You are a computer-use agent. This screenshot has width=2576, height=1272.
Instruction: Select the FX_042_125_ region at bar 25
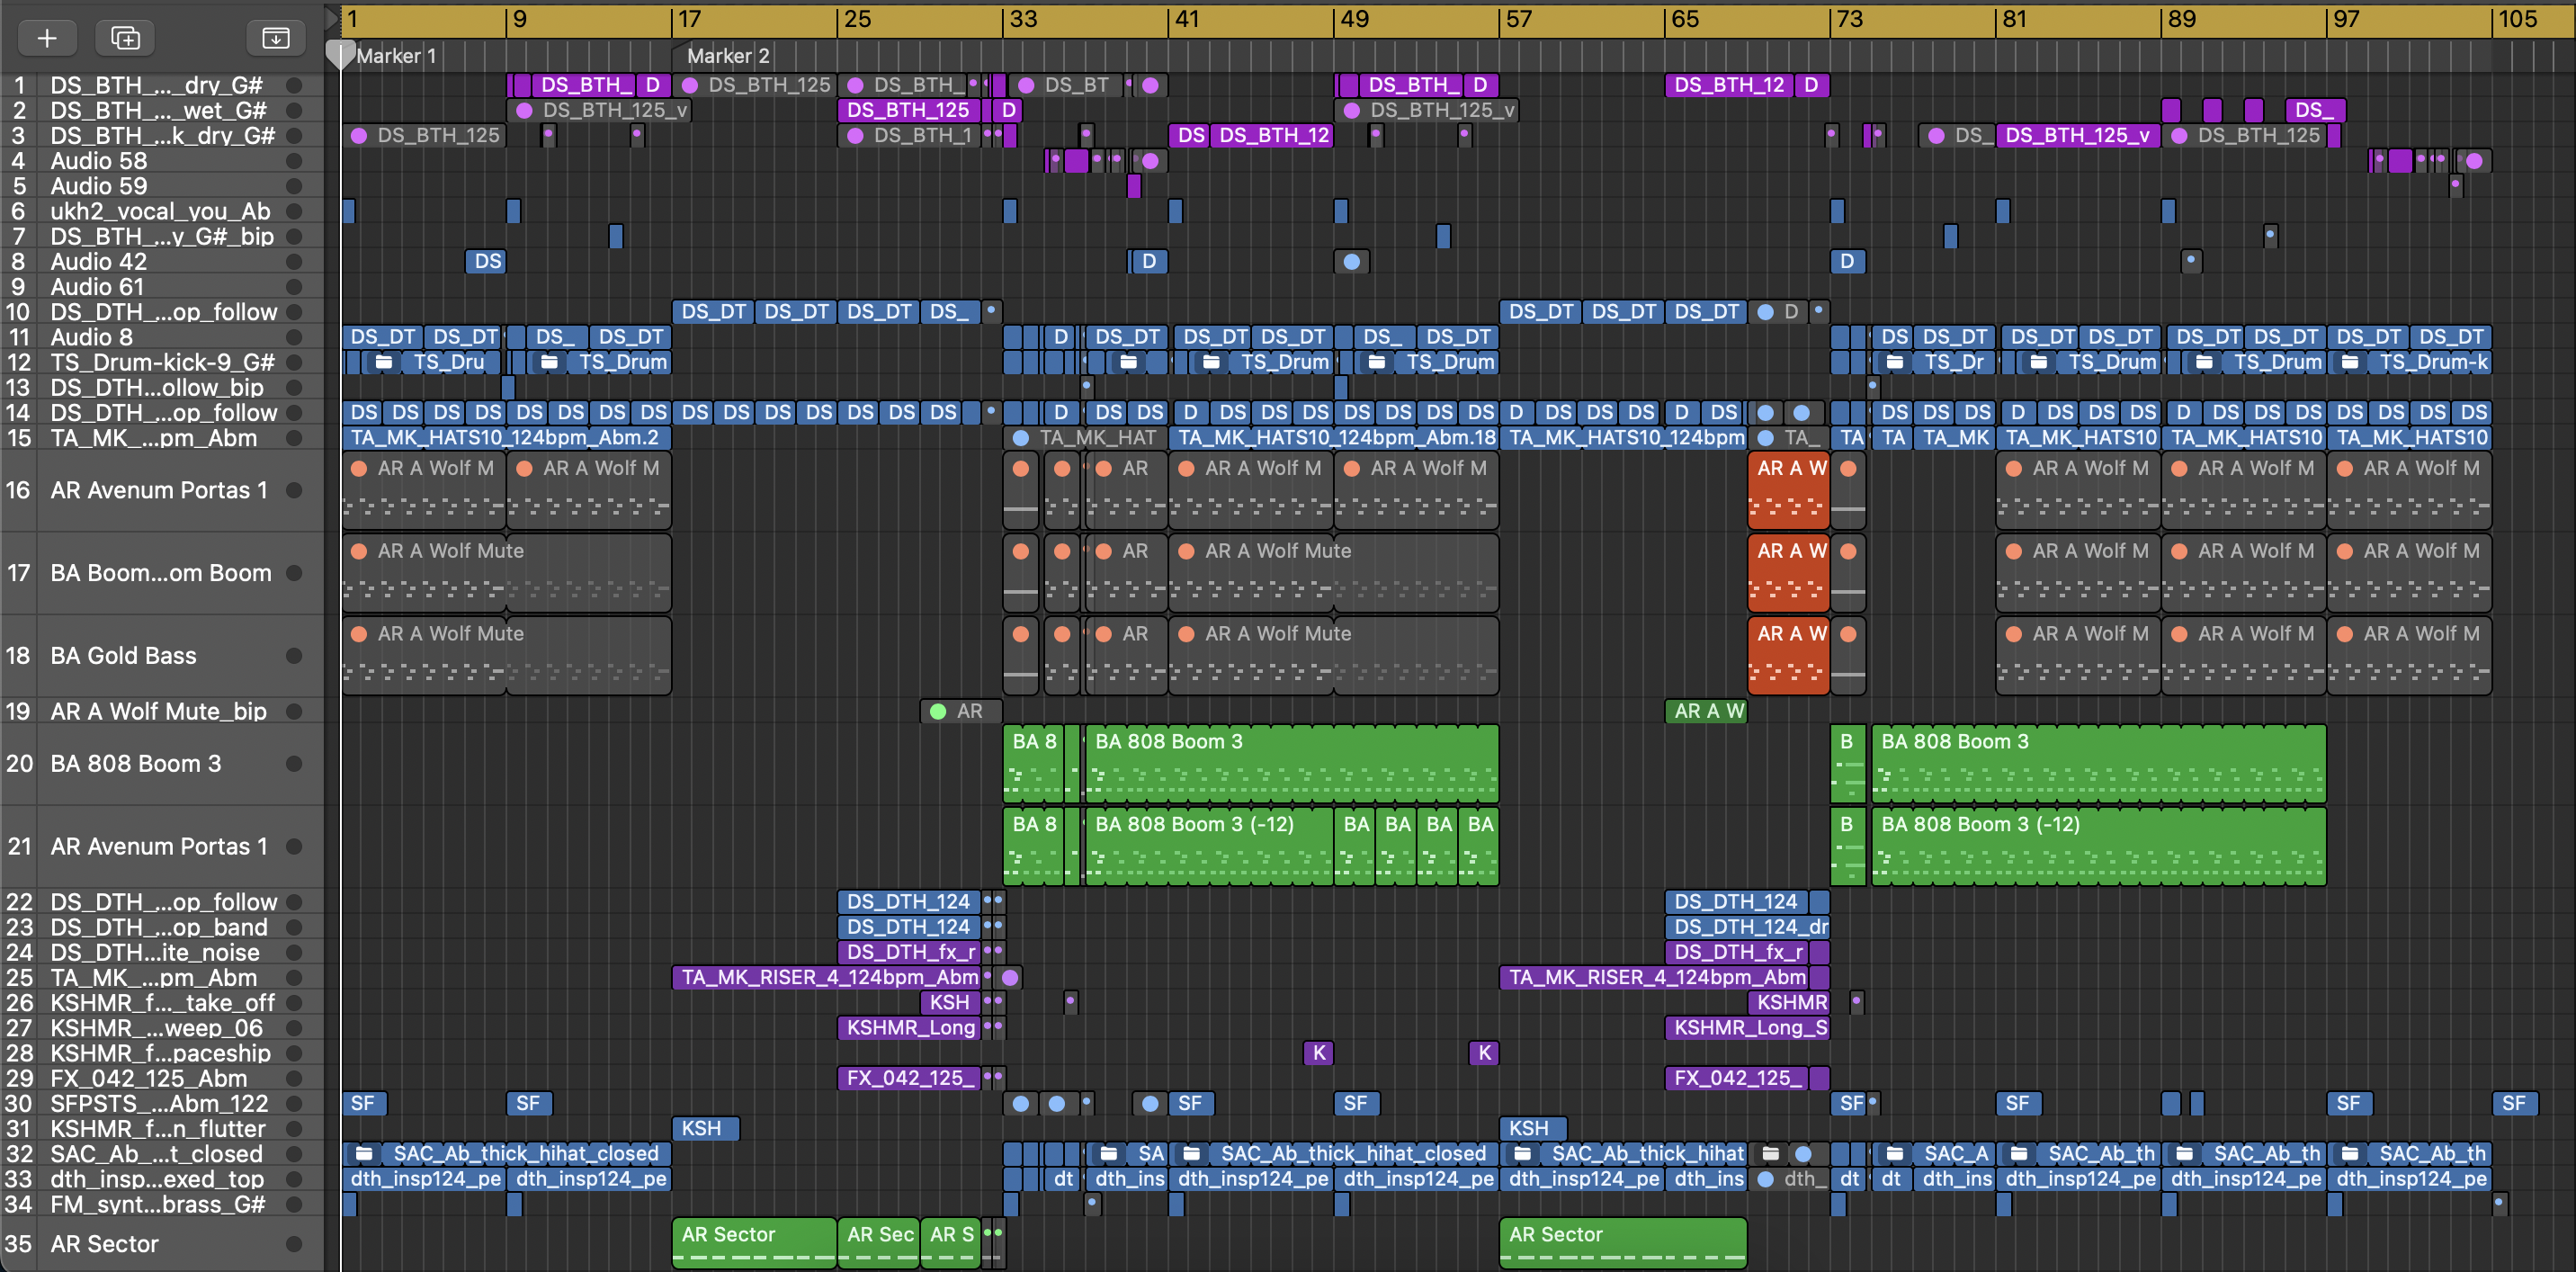(x=910, y=1078)
